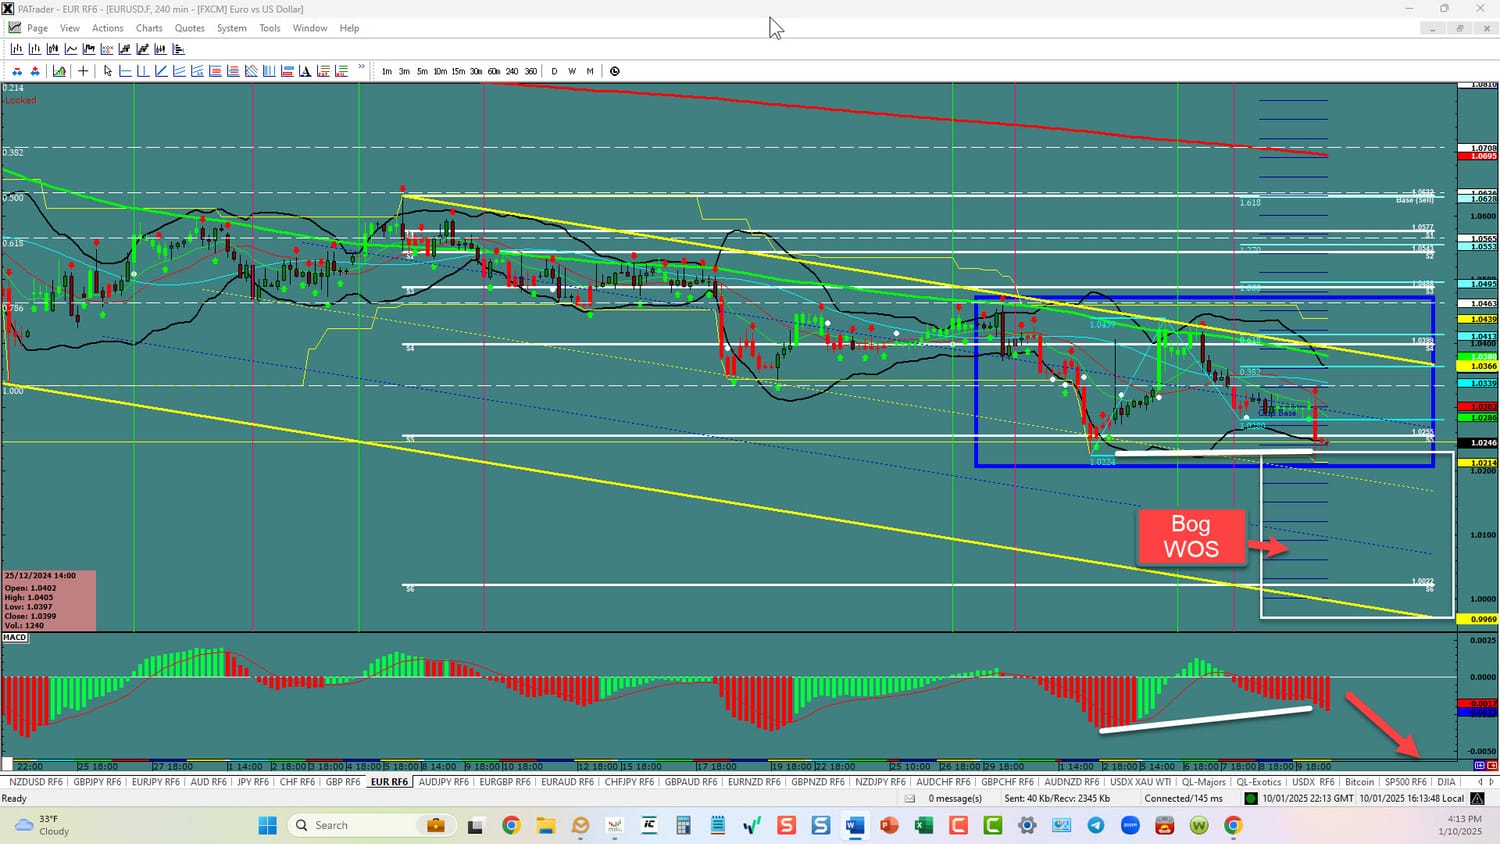Set timeframe to 1m

click(x=387, y=71)
